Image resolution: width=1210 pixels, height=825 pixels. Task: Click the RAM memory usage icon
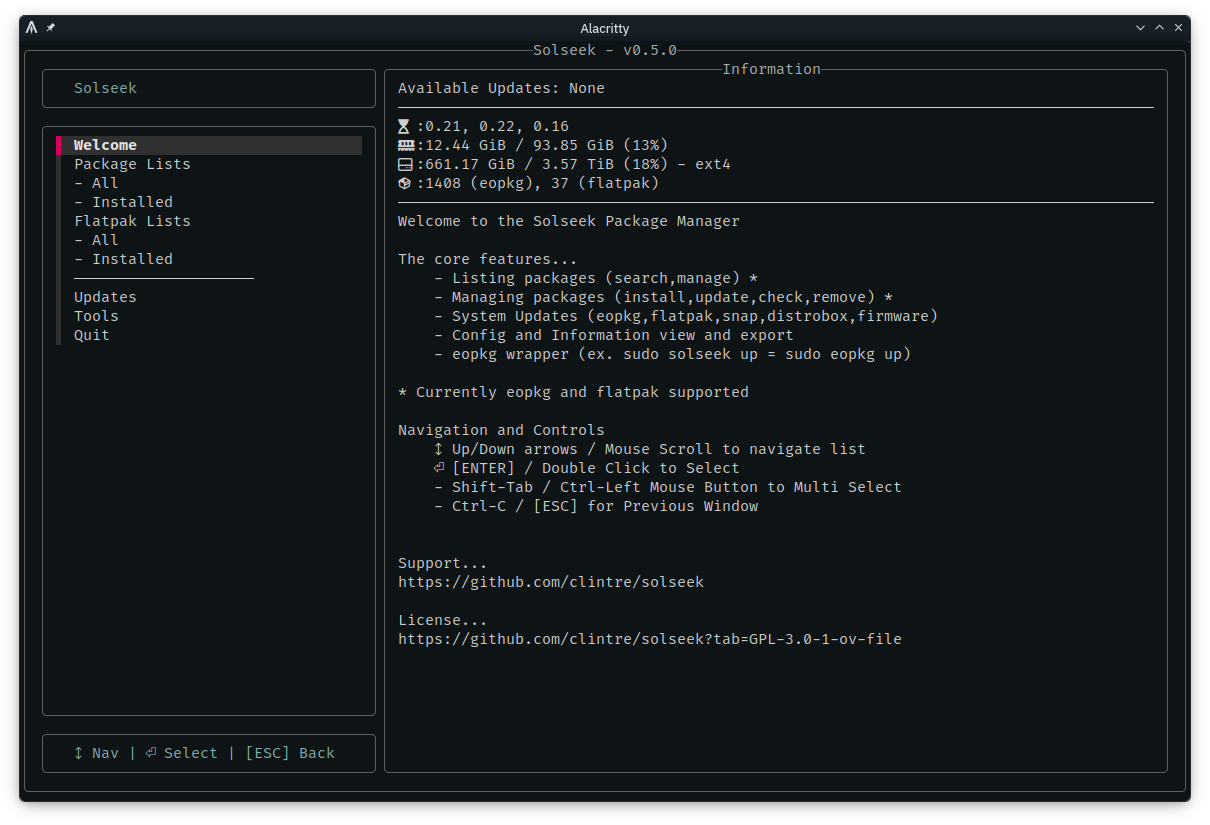(x=405, y=145)
